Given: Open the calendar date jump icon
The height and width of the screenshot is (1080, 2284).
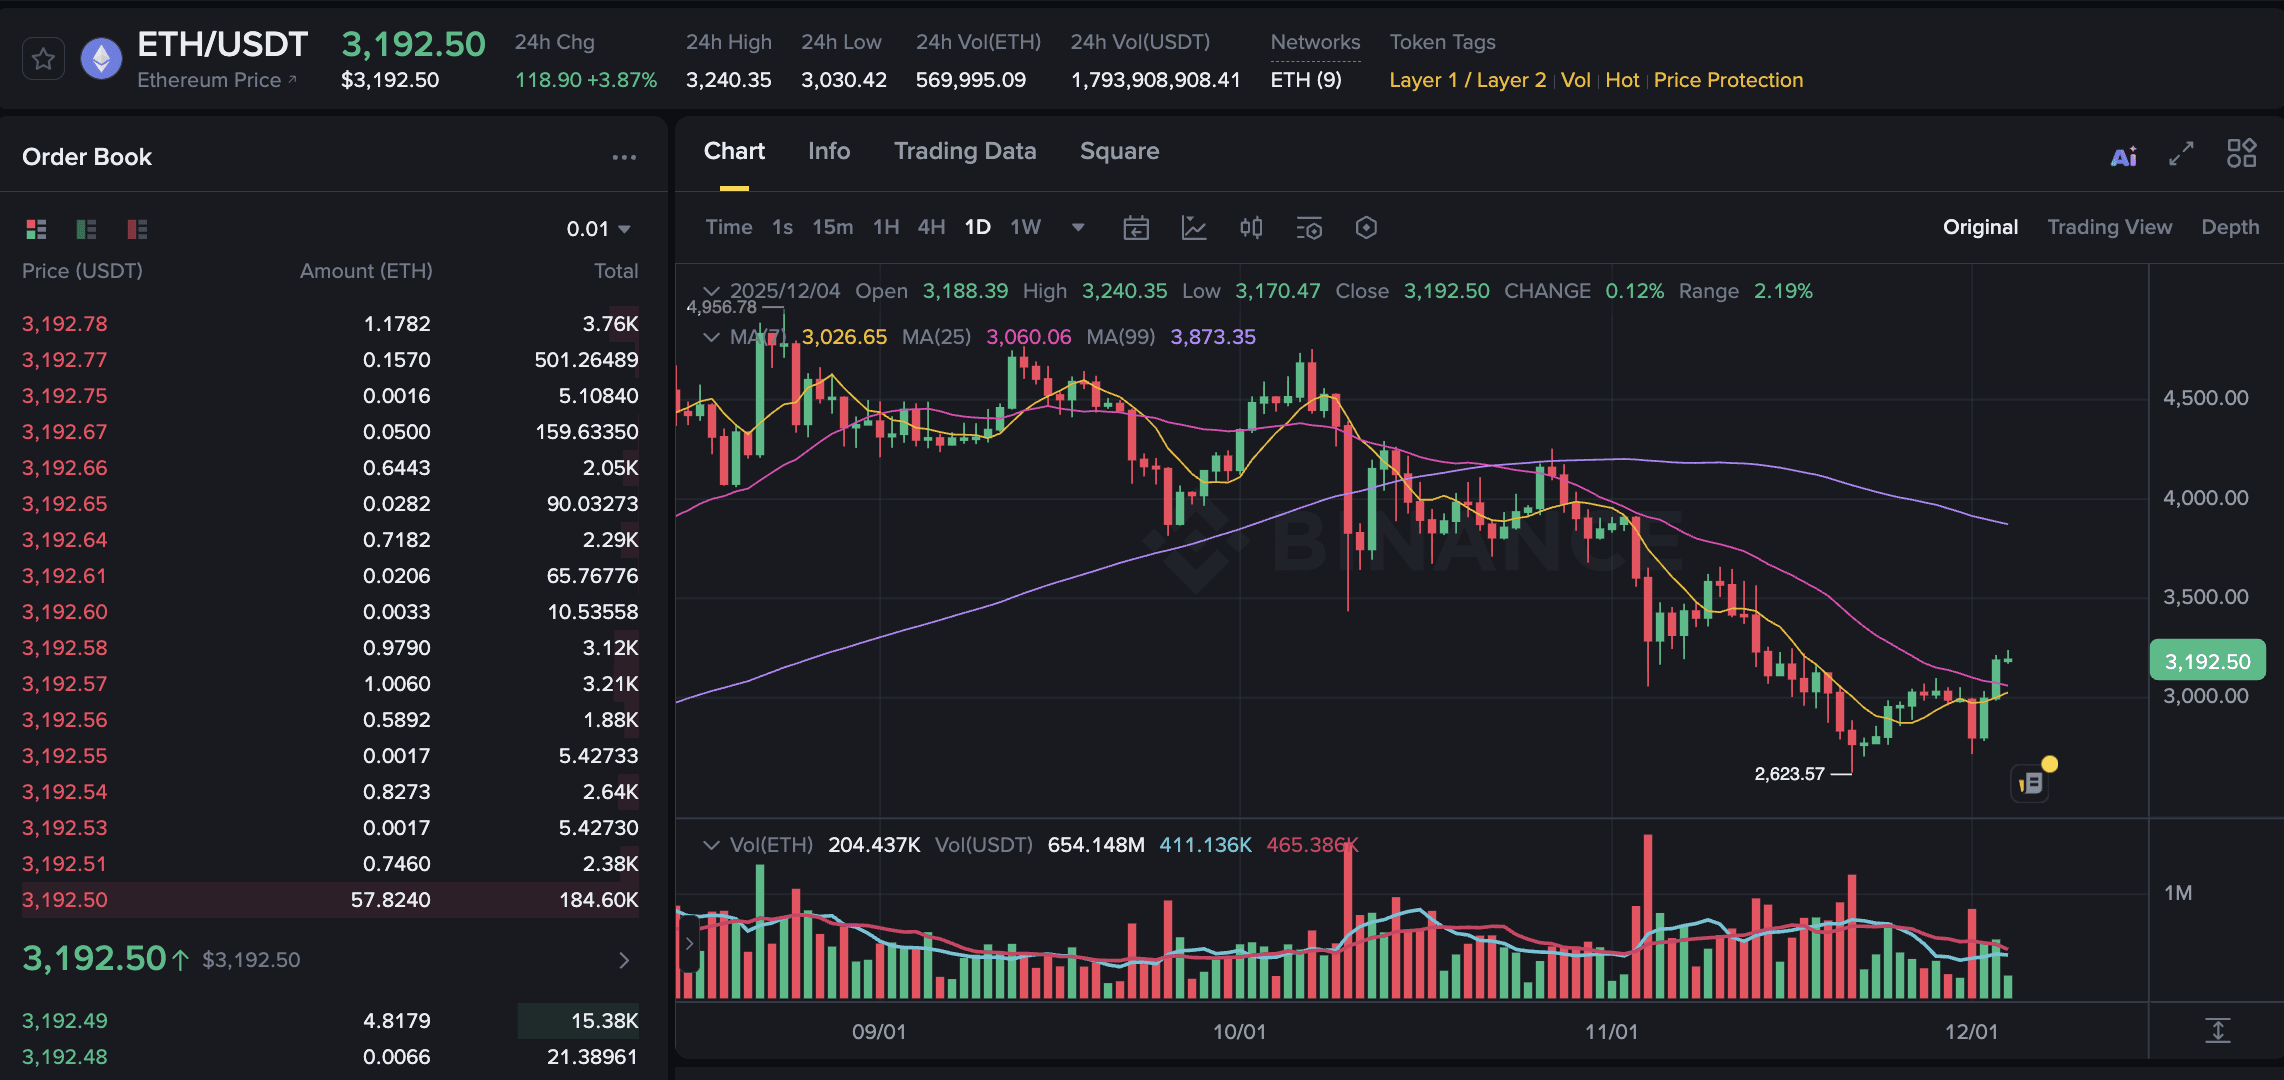Looking at the screenshot, I should click(x=1136, y=228).
